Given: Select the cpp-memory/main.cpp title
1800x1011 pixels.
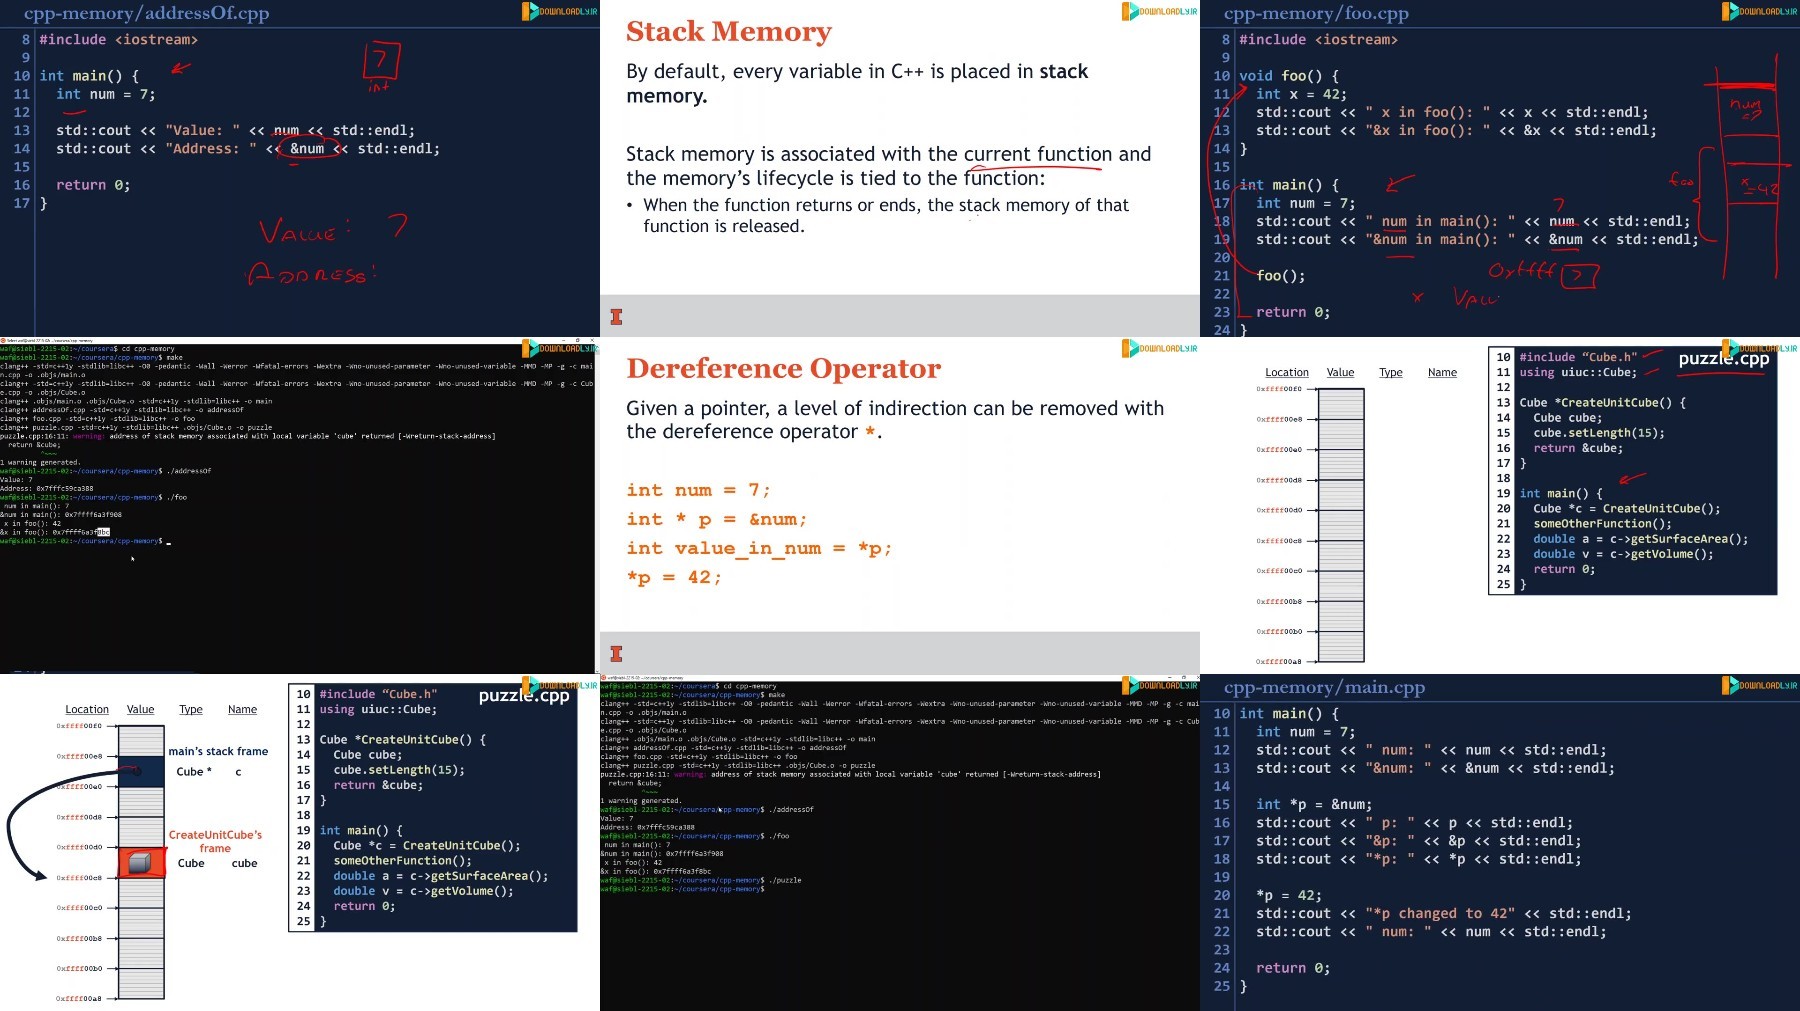Looking at the screenshot, I should [1324, 687].
